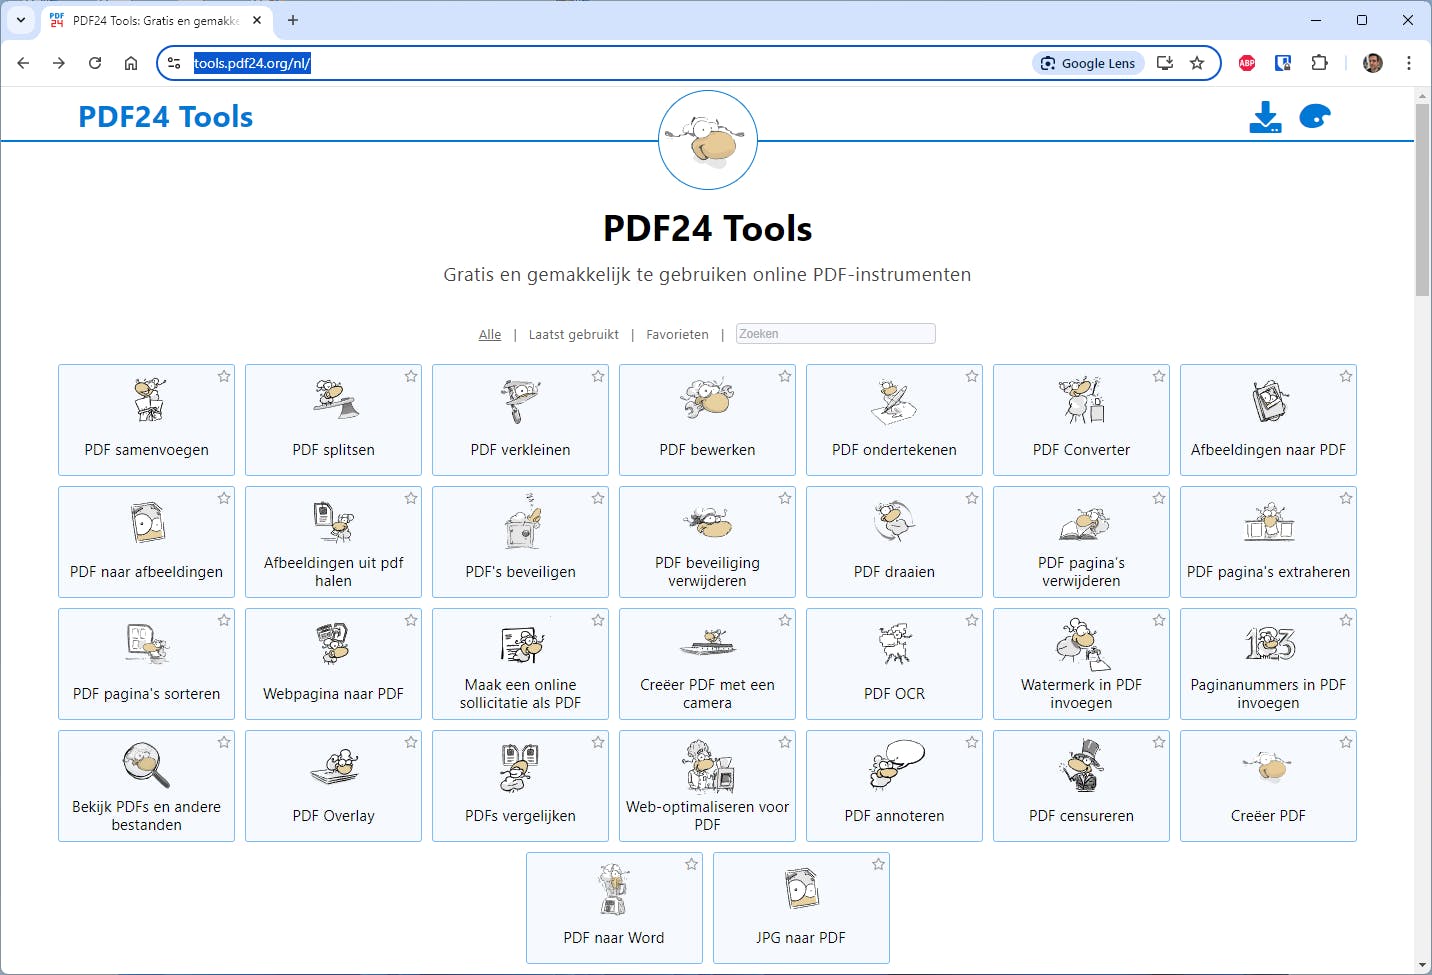Open the Chrome three-dot menu
Viewport: 1432px width, 975px height.
(1409, 63)
